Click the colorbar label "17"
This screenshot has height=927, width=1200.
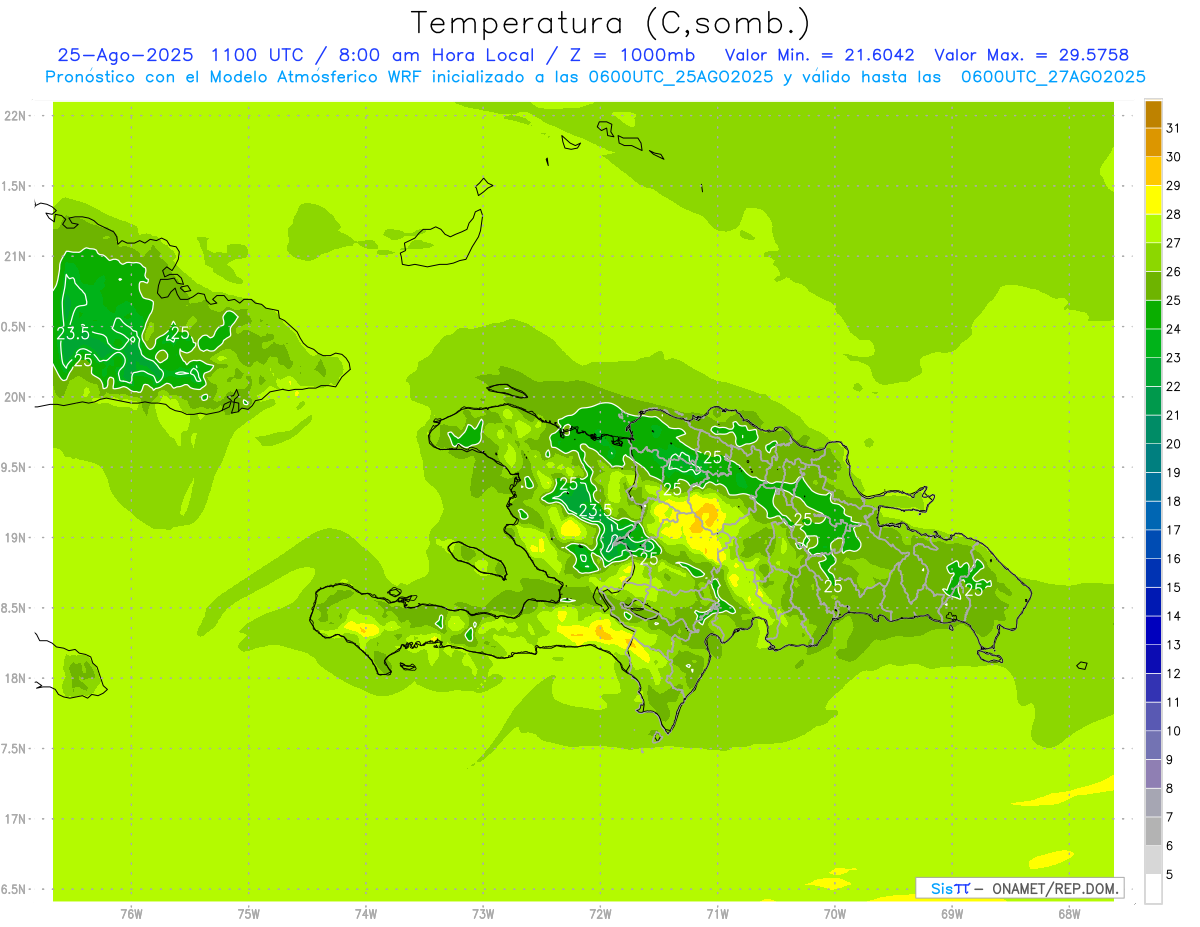pyautogui.click(x=1173, y=530)
